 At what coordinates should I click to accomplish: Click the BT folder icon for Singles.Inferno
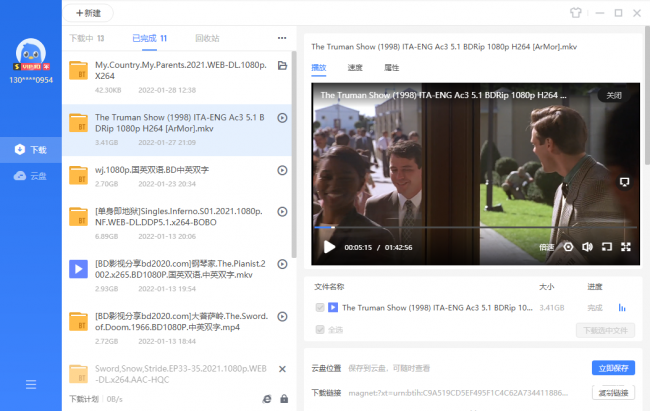click(78, 216)
